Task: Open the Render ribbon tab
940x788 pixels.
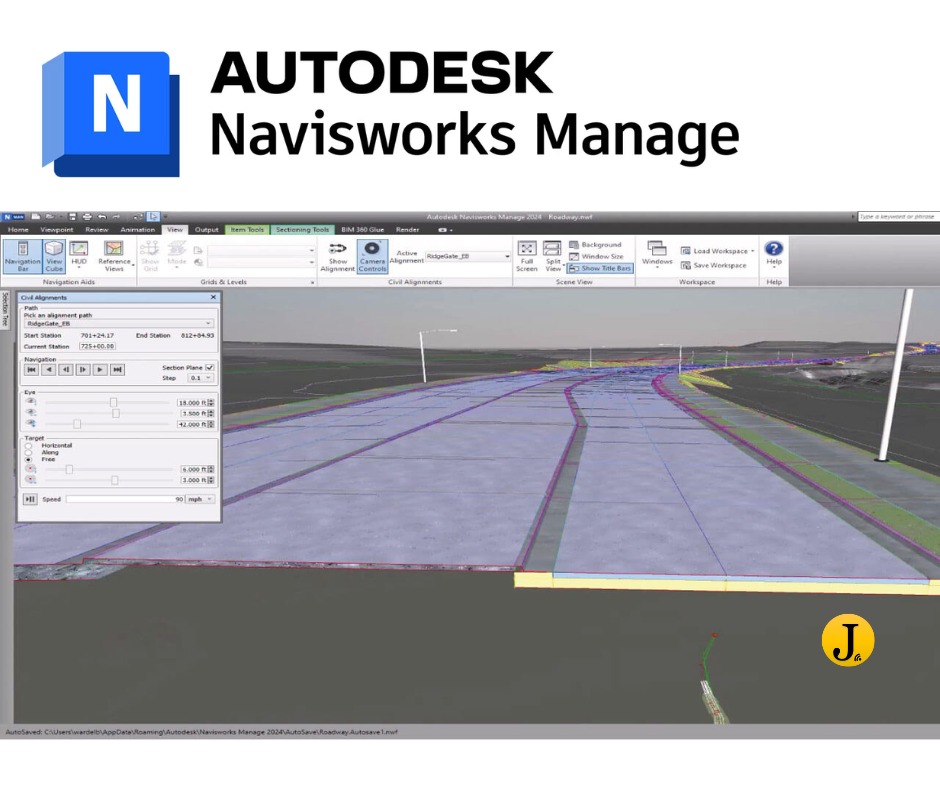Action: point(408,230)
